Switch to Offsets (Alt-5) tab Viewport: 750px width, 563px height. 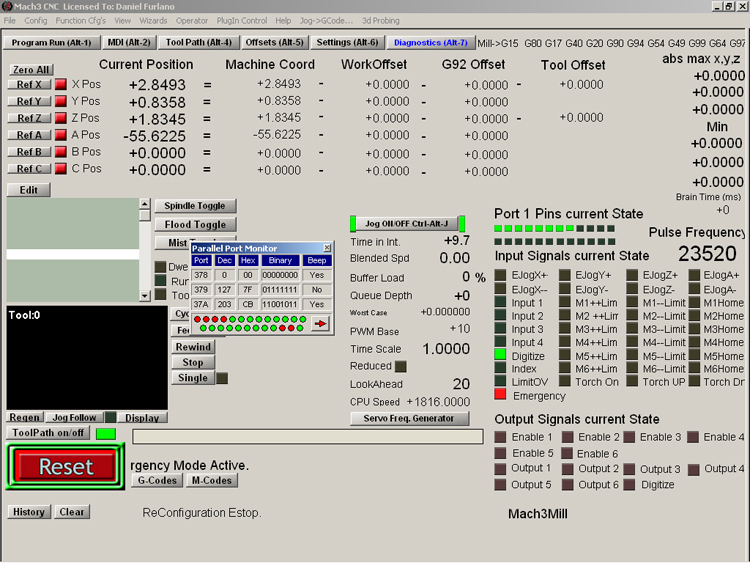click(x=275, y=43)
